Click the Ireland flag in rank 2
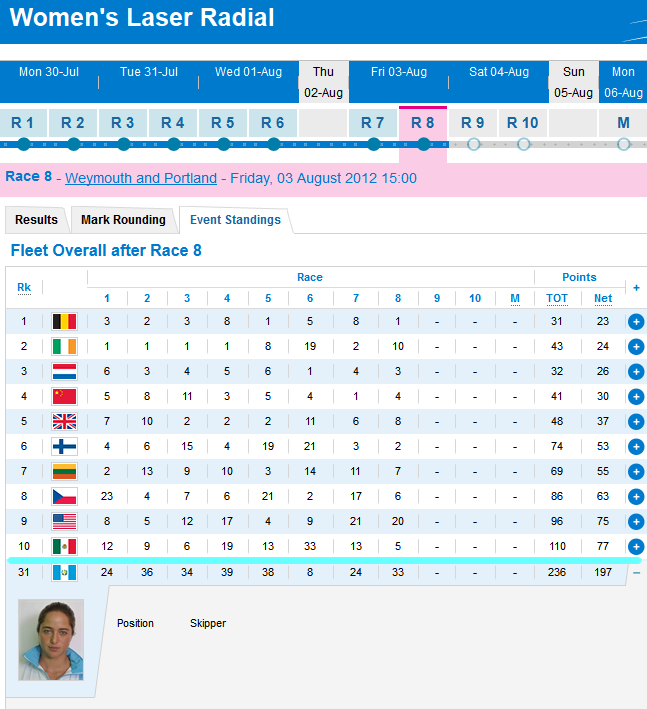 click(x=65, y=346)
